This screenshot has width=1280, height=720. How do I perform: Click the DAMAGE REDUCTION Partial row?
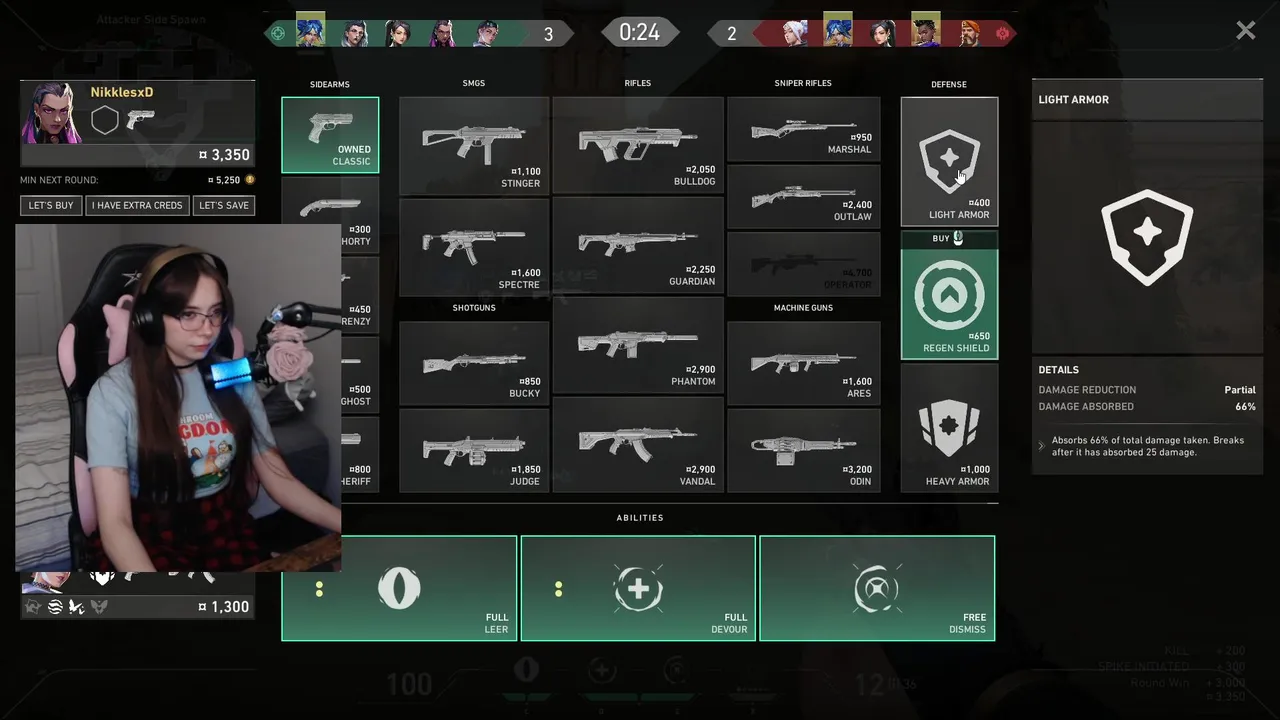1147,390
